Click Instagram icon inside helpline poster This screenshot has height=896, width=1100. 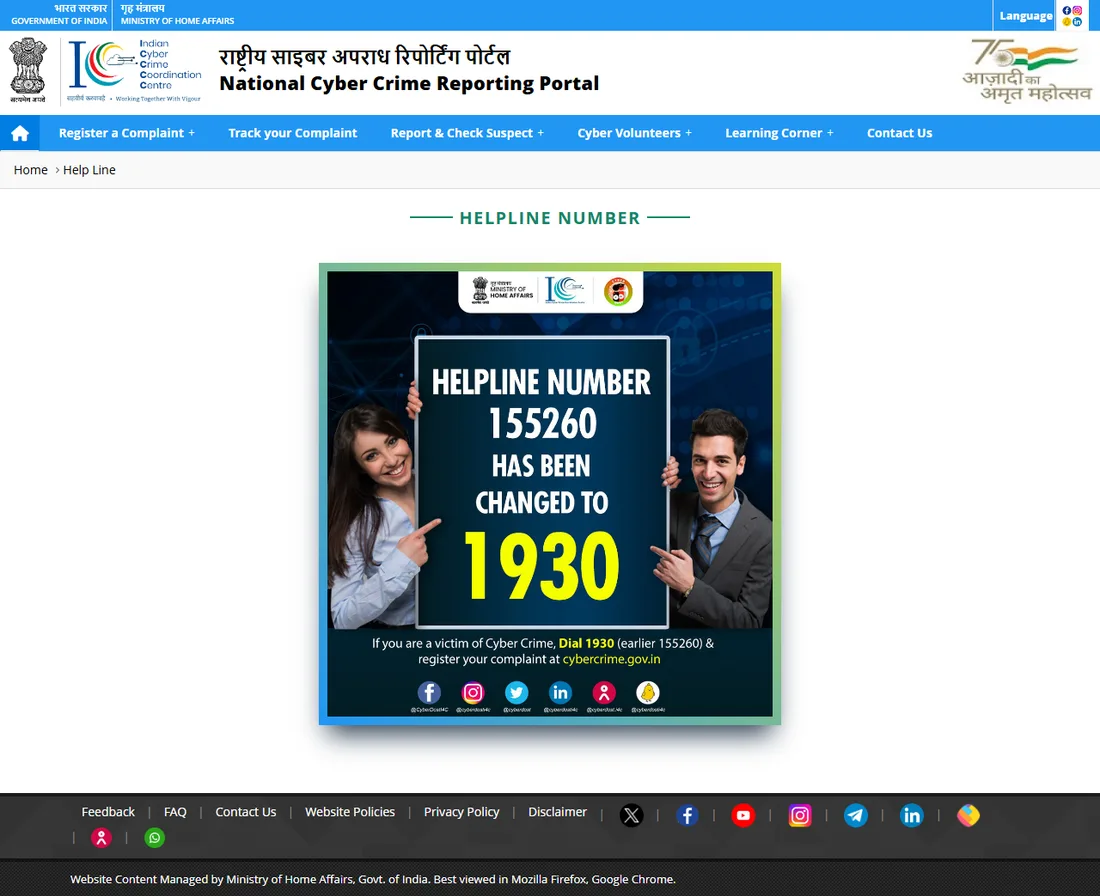tap(473, 693)
